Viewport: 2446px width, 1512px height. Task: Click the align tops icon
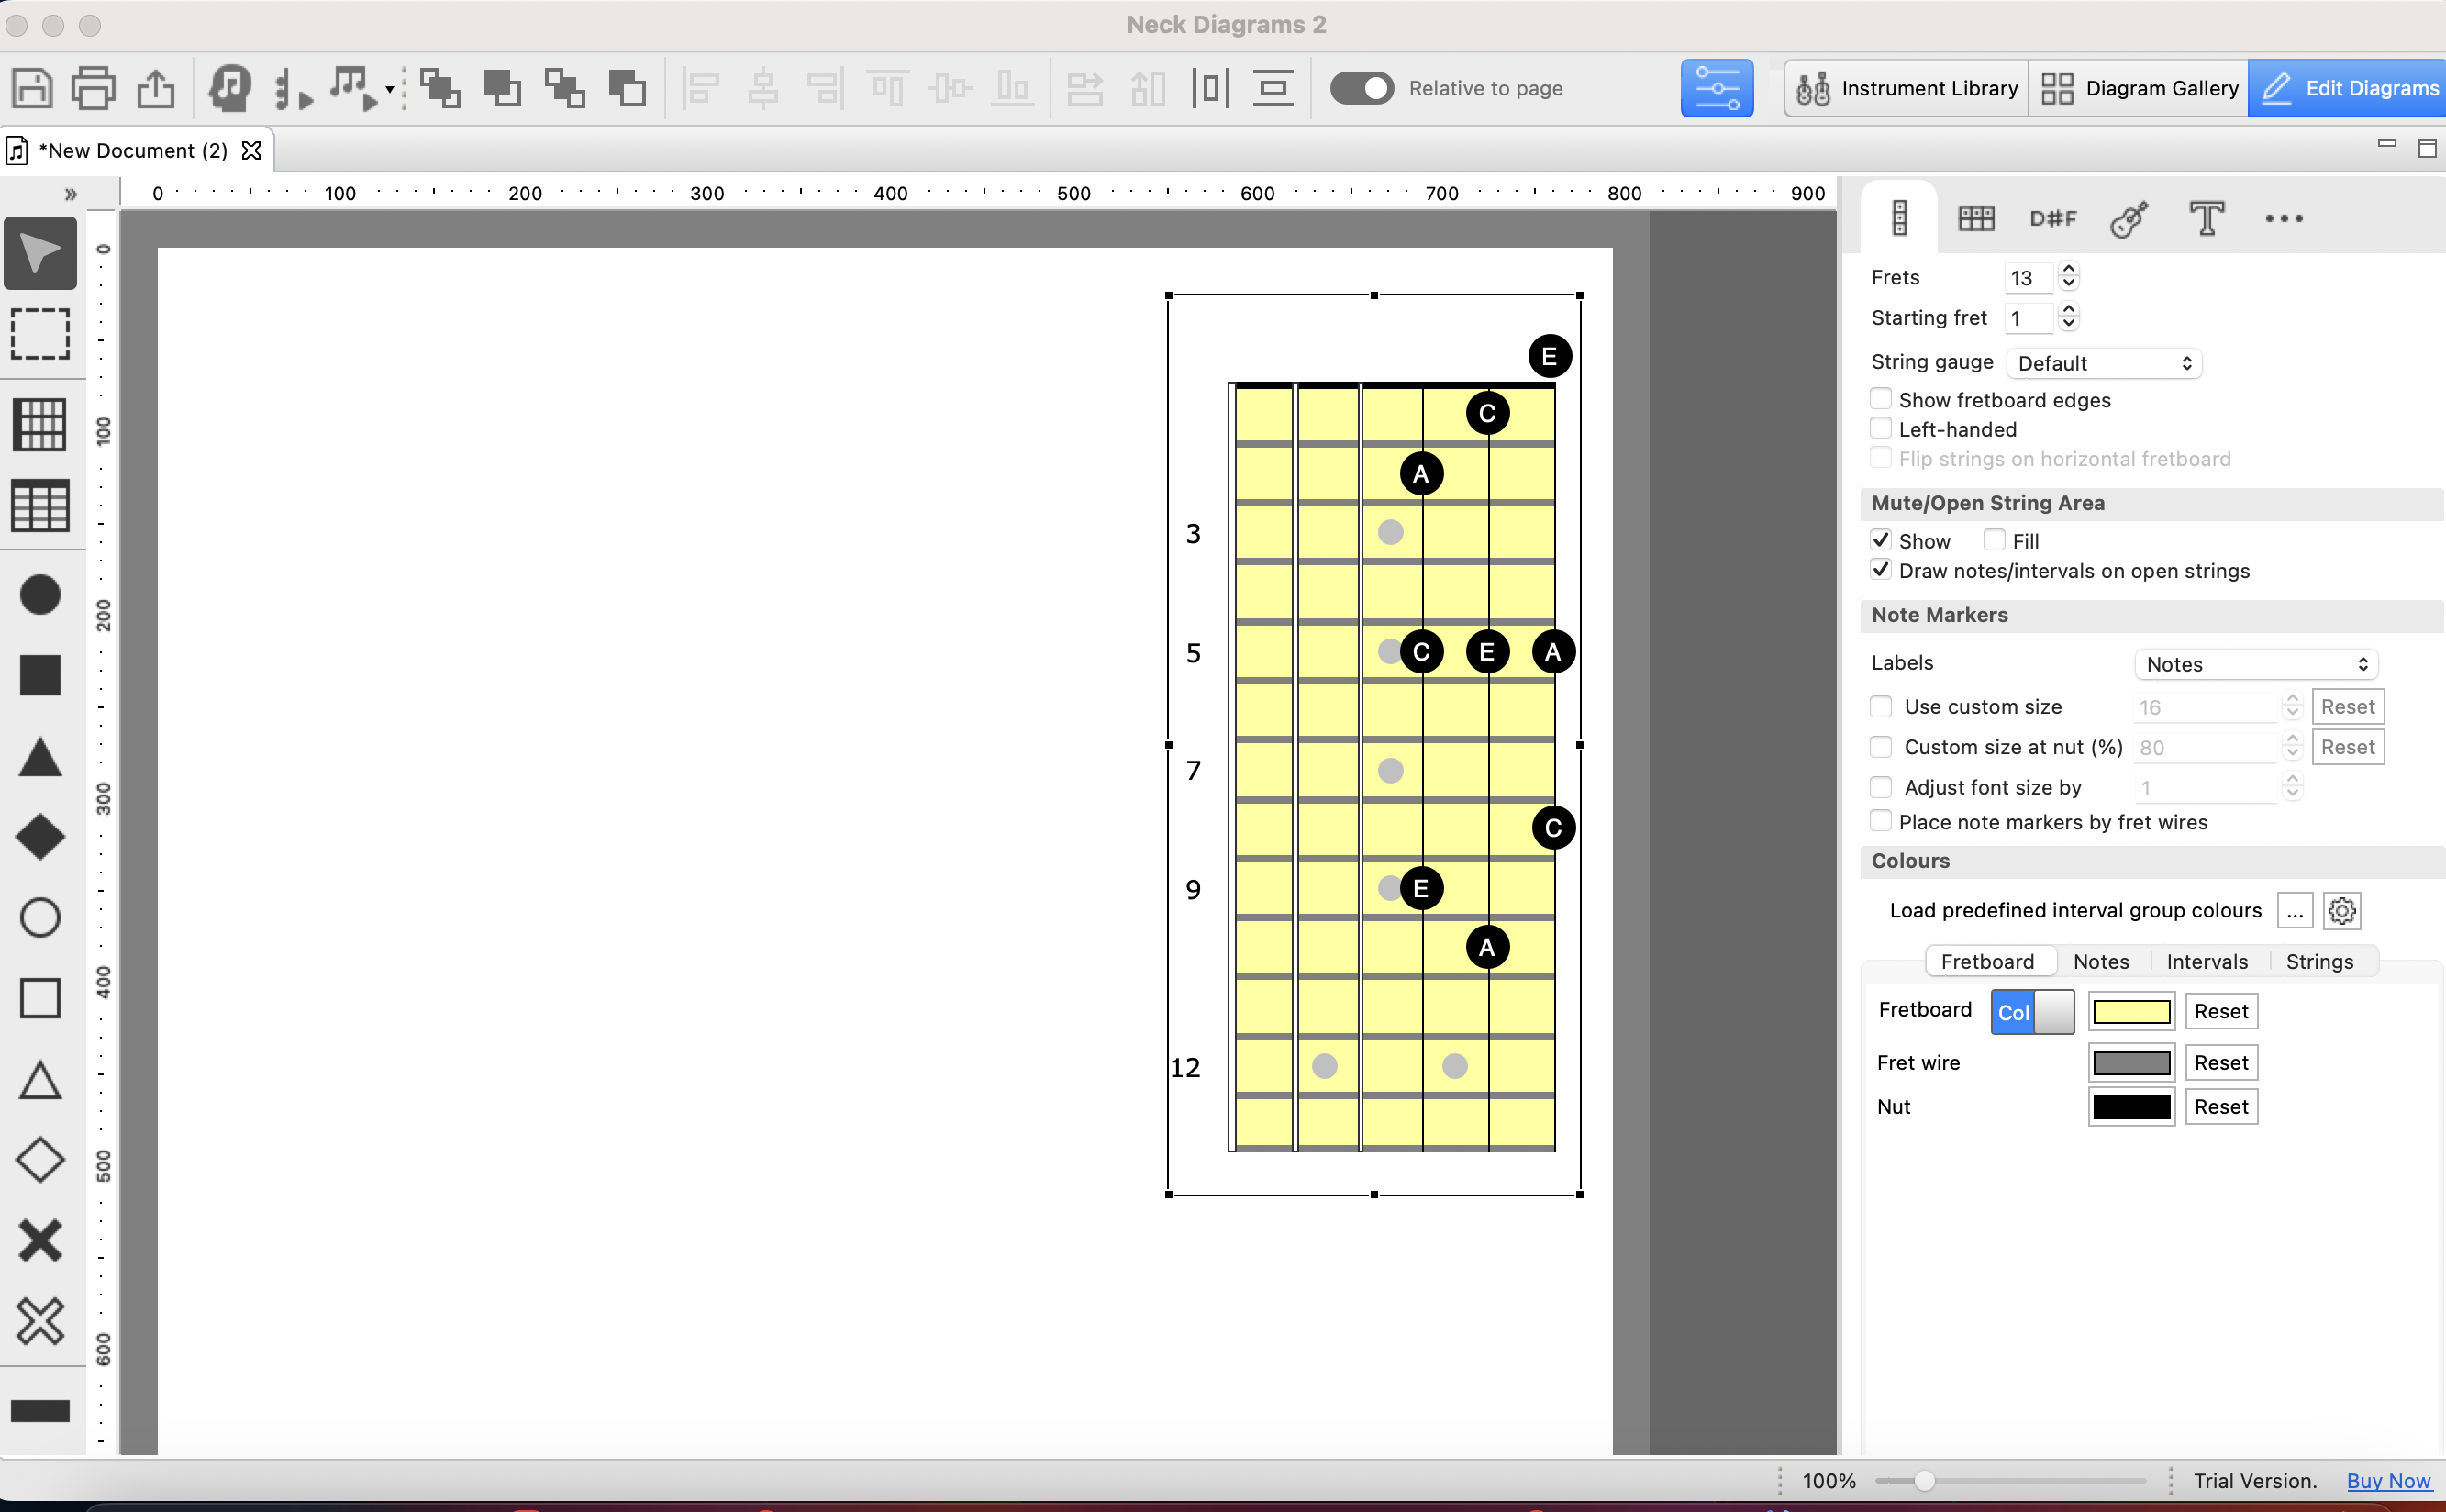tap(887, 88)
